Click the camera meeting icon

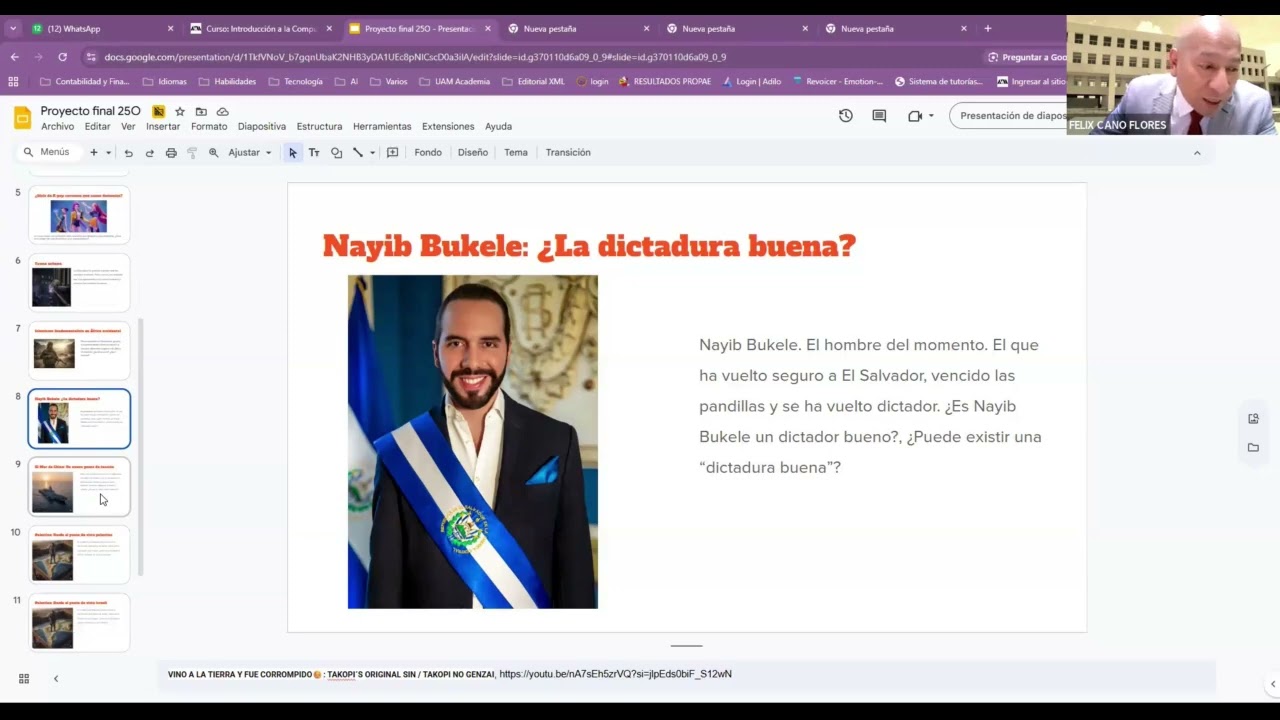click(914, 116)
